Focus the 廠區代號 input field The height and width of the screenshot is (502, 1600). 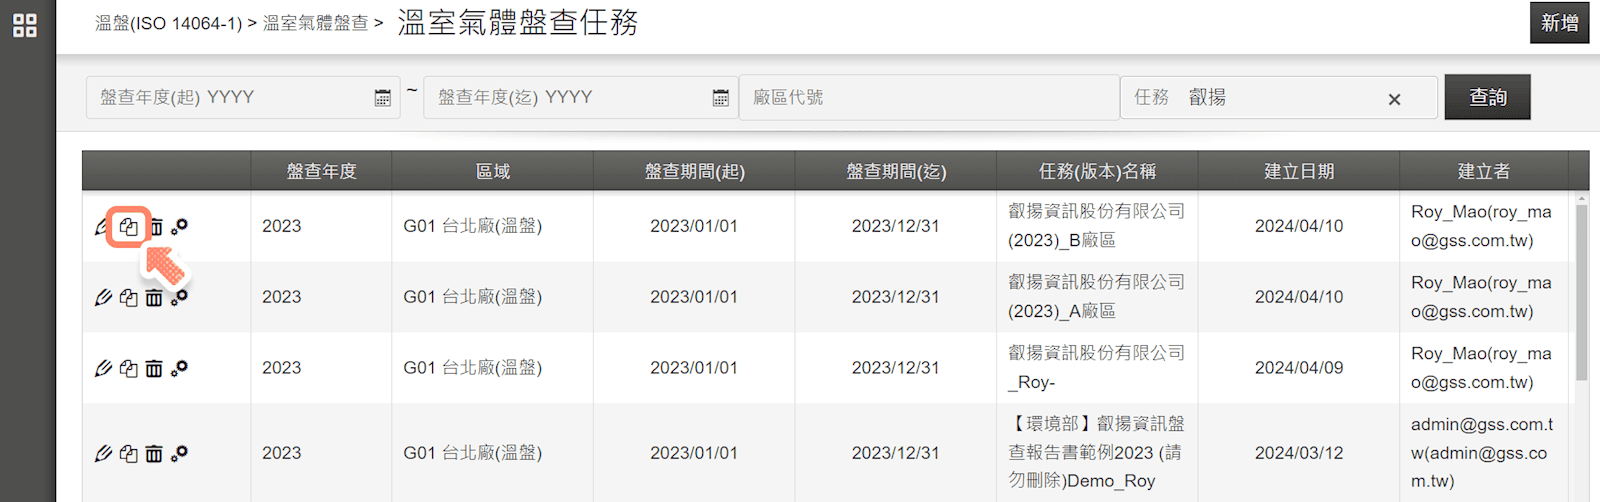(929, 97)
